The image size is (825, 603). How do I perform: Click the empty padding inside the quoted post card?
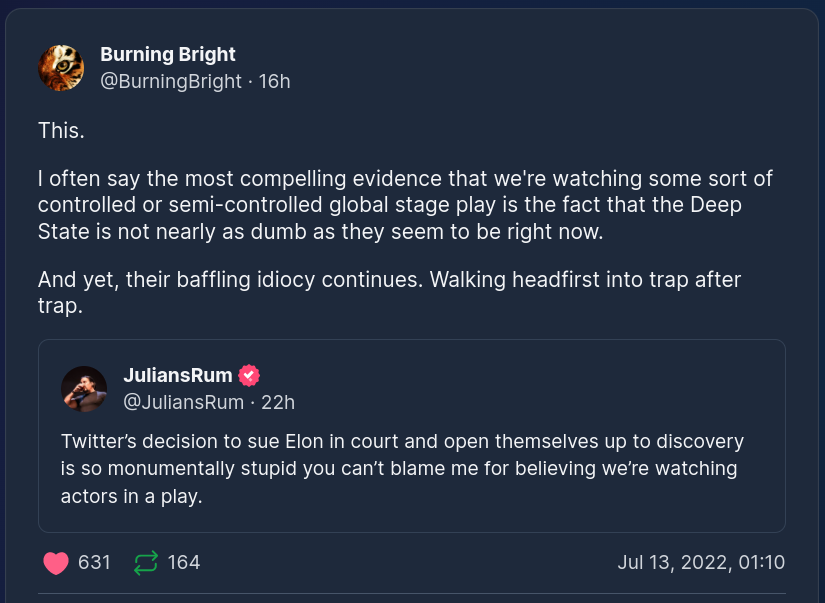coord(600,390)
